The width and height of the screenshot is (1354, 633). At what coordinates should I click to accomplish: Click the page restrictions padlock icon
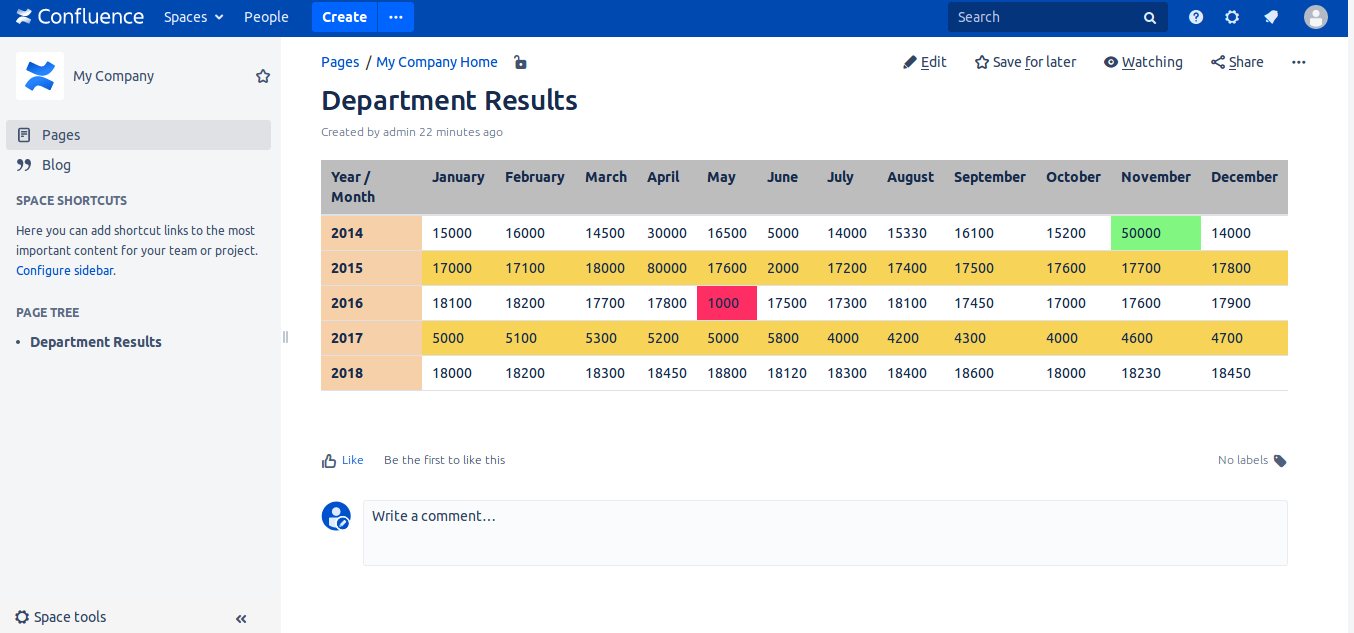pyautogui.click(x=520, y=62)
